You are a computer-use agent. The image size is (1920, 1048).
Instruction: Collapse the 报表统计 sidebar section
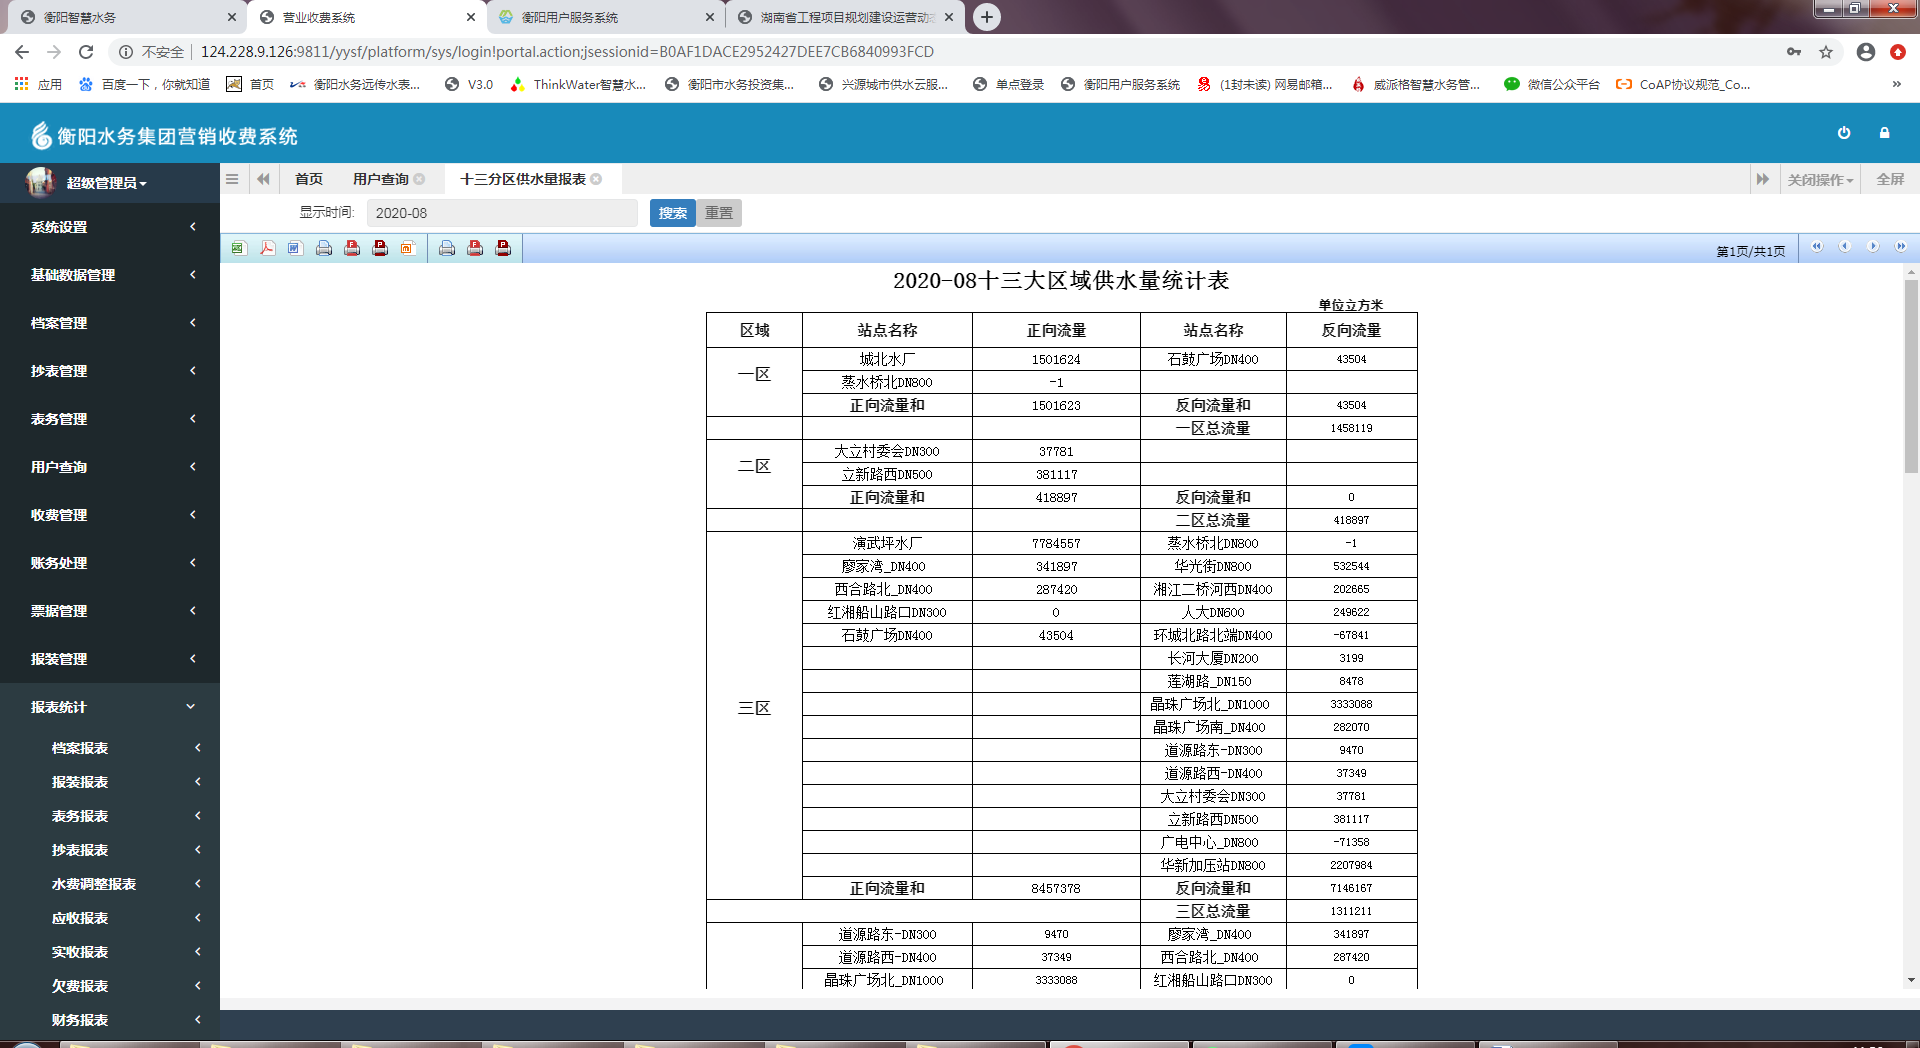pyautogui.click(x=110, y=707)
